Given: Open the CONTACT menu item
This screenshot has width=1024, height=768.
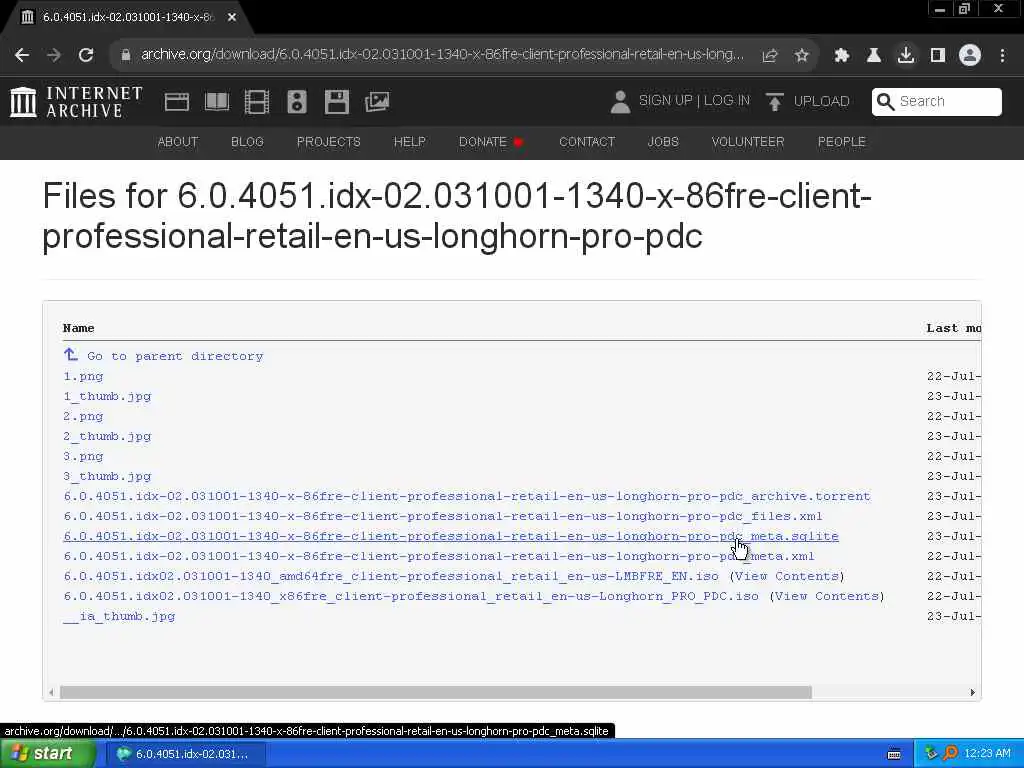Looking at the screenshot, I should pos(587,142).
